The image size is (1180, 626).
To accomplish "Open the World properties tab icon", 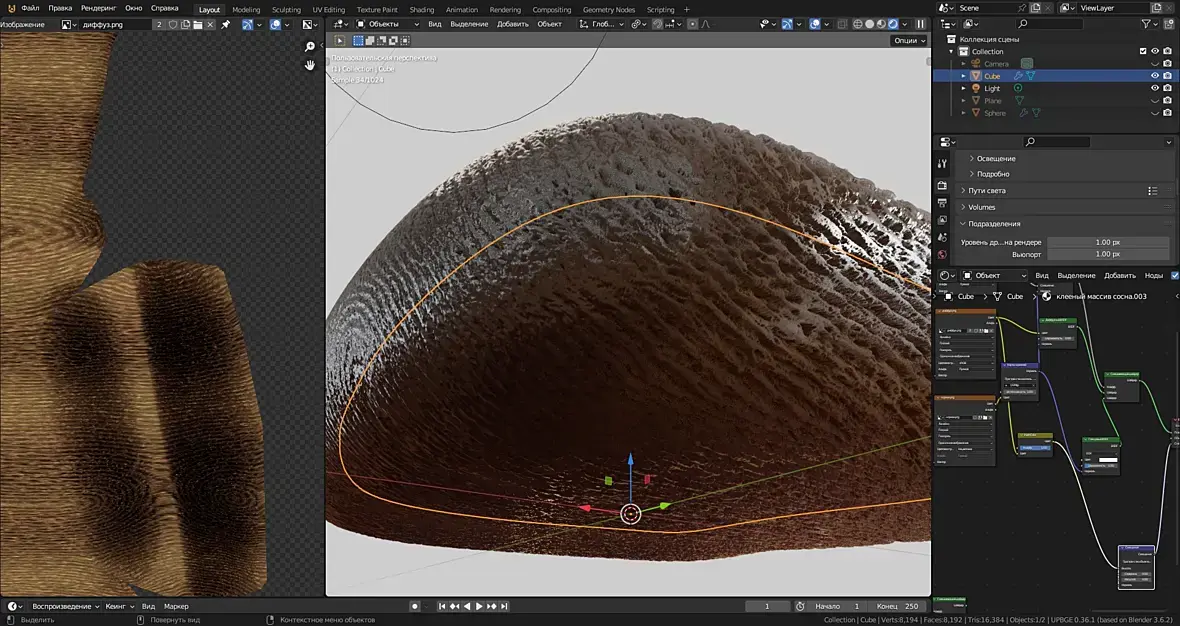I will pos(942,254).
